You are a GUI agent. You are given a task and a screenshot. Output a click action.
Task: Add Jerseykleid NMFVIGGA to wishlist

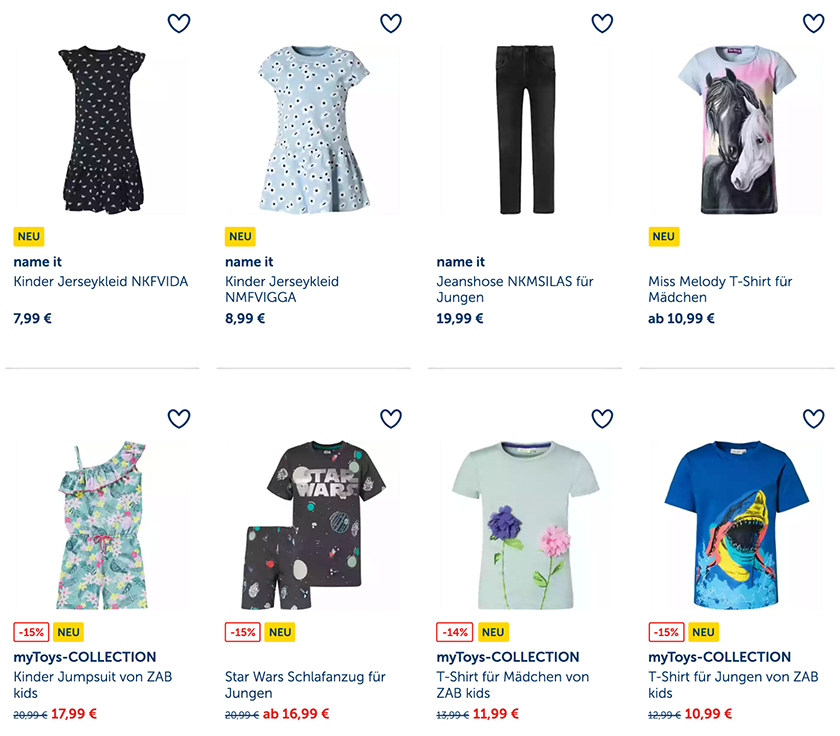coord(391,23)
